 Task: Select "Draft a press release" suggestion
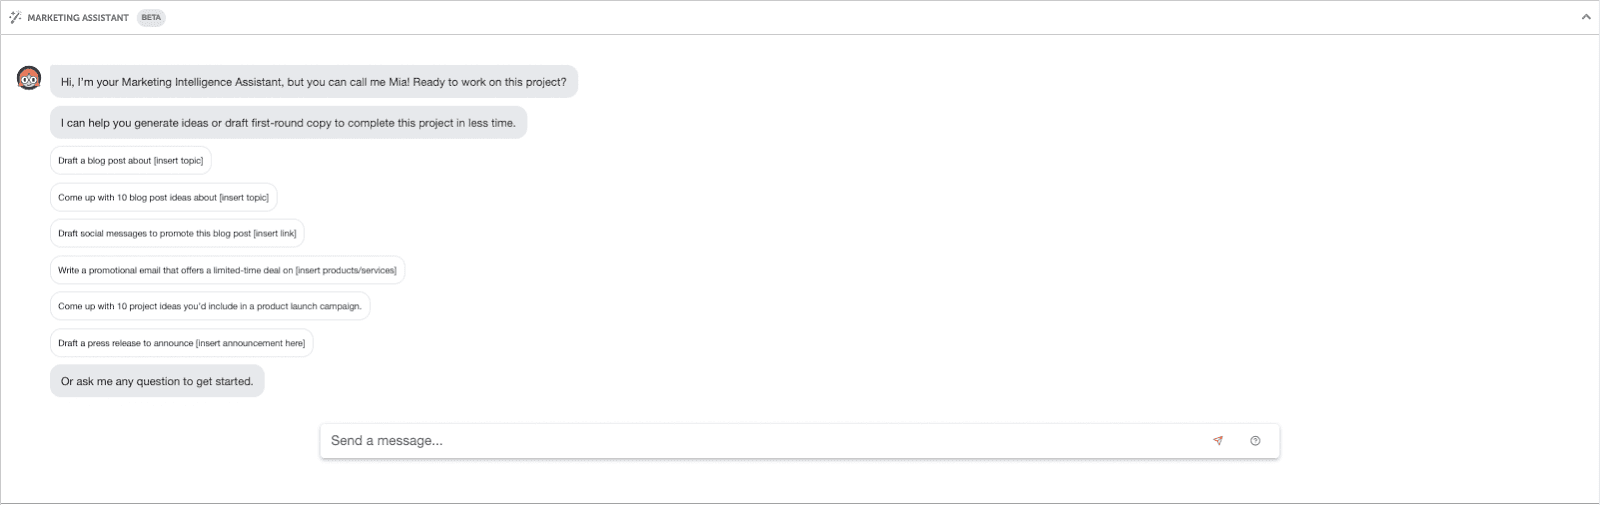[x=181, y=344]
